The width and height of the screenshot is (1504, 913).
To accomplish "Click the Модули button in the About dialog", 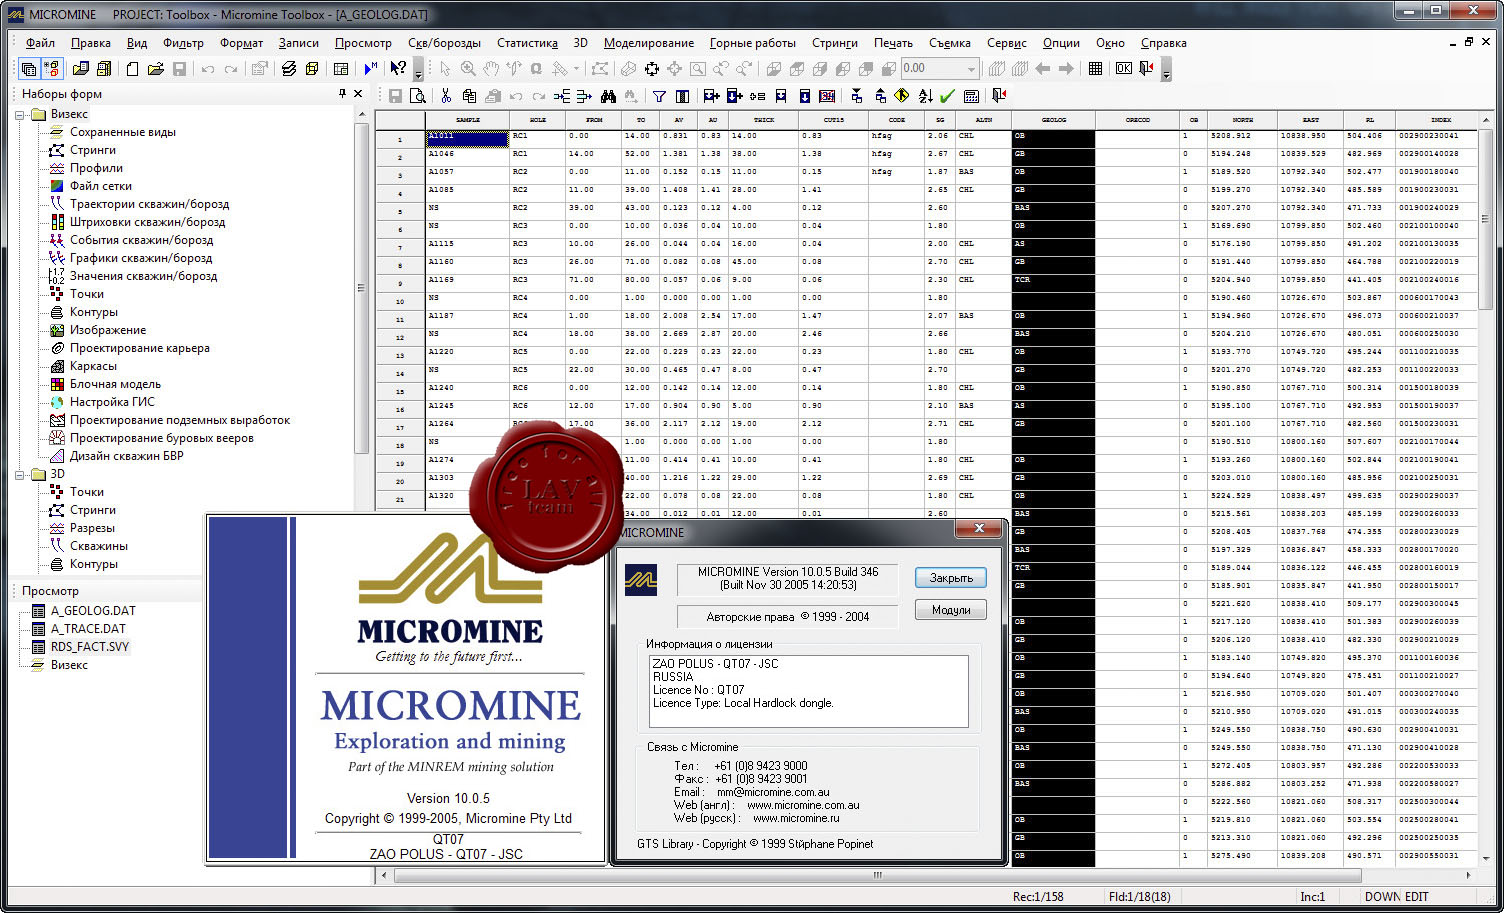I will (x=951, y=610).
